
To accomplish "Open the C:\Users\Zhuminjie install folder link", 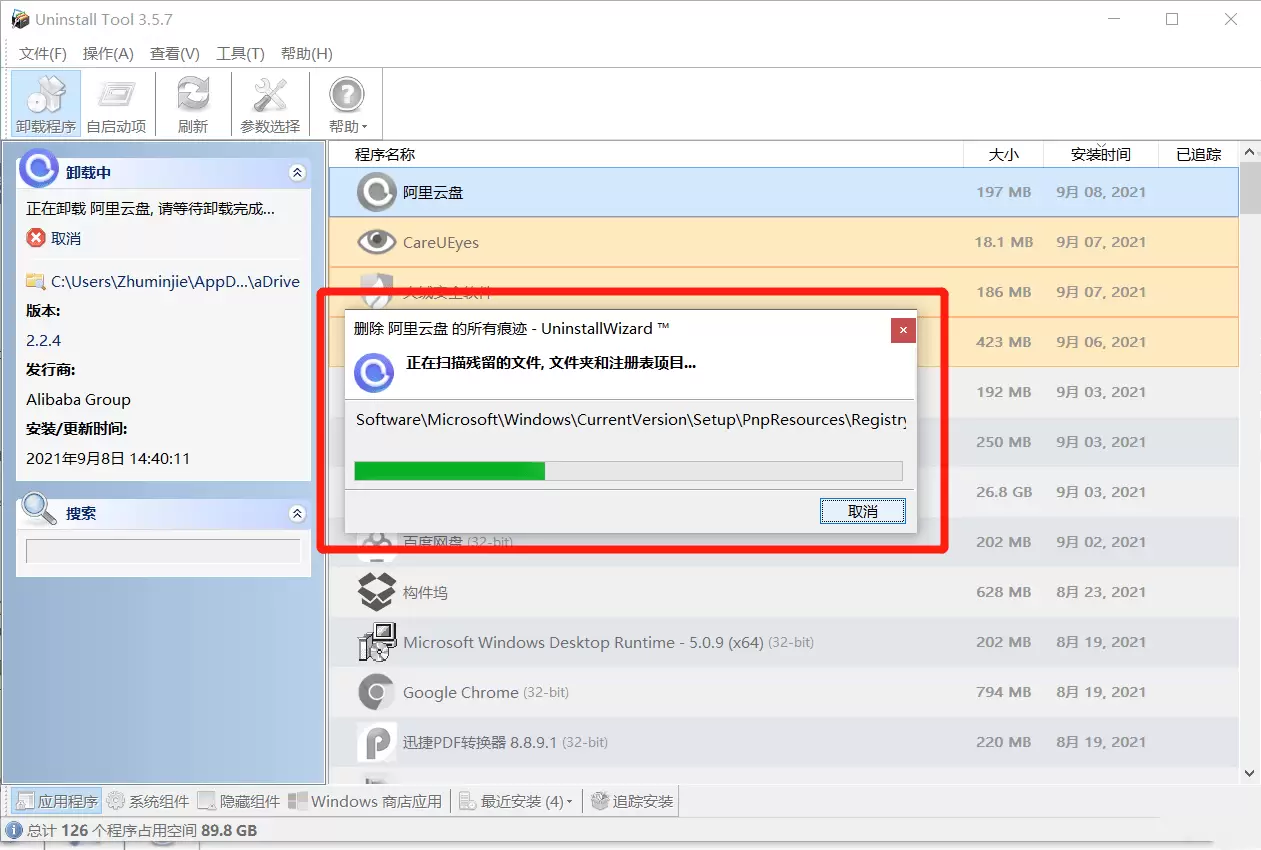I will coord(176,281).
